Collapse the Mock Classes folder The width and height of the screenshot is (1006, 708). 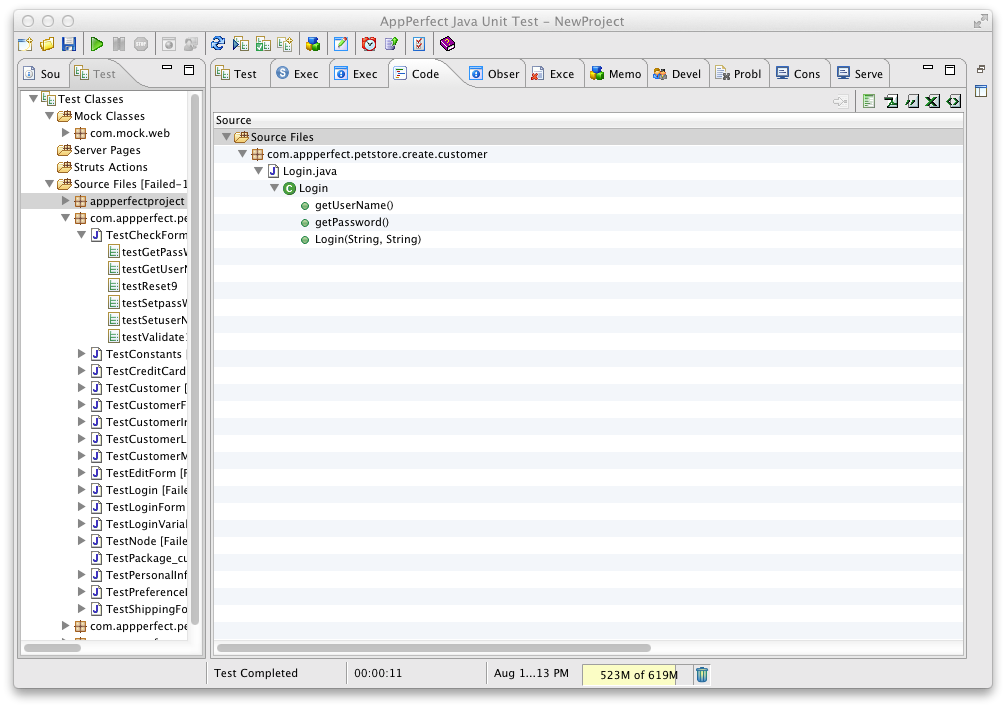click(x=49, y=116)
